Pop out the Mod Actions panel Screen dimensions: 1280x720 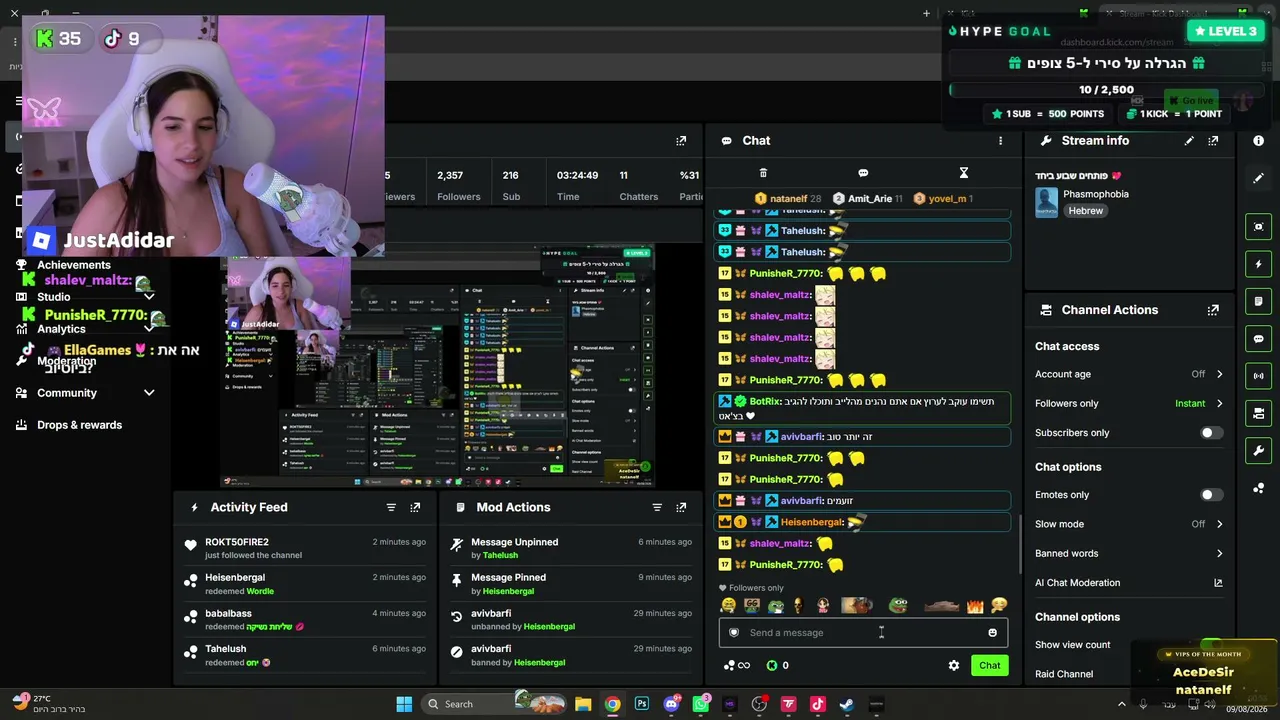[681, 508]
